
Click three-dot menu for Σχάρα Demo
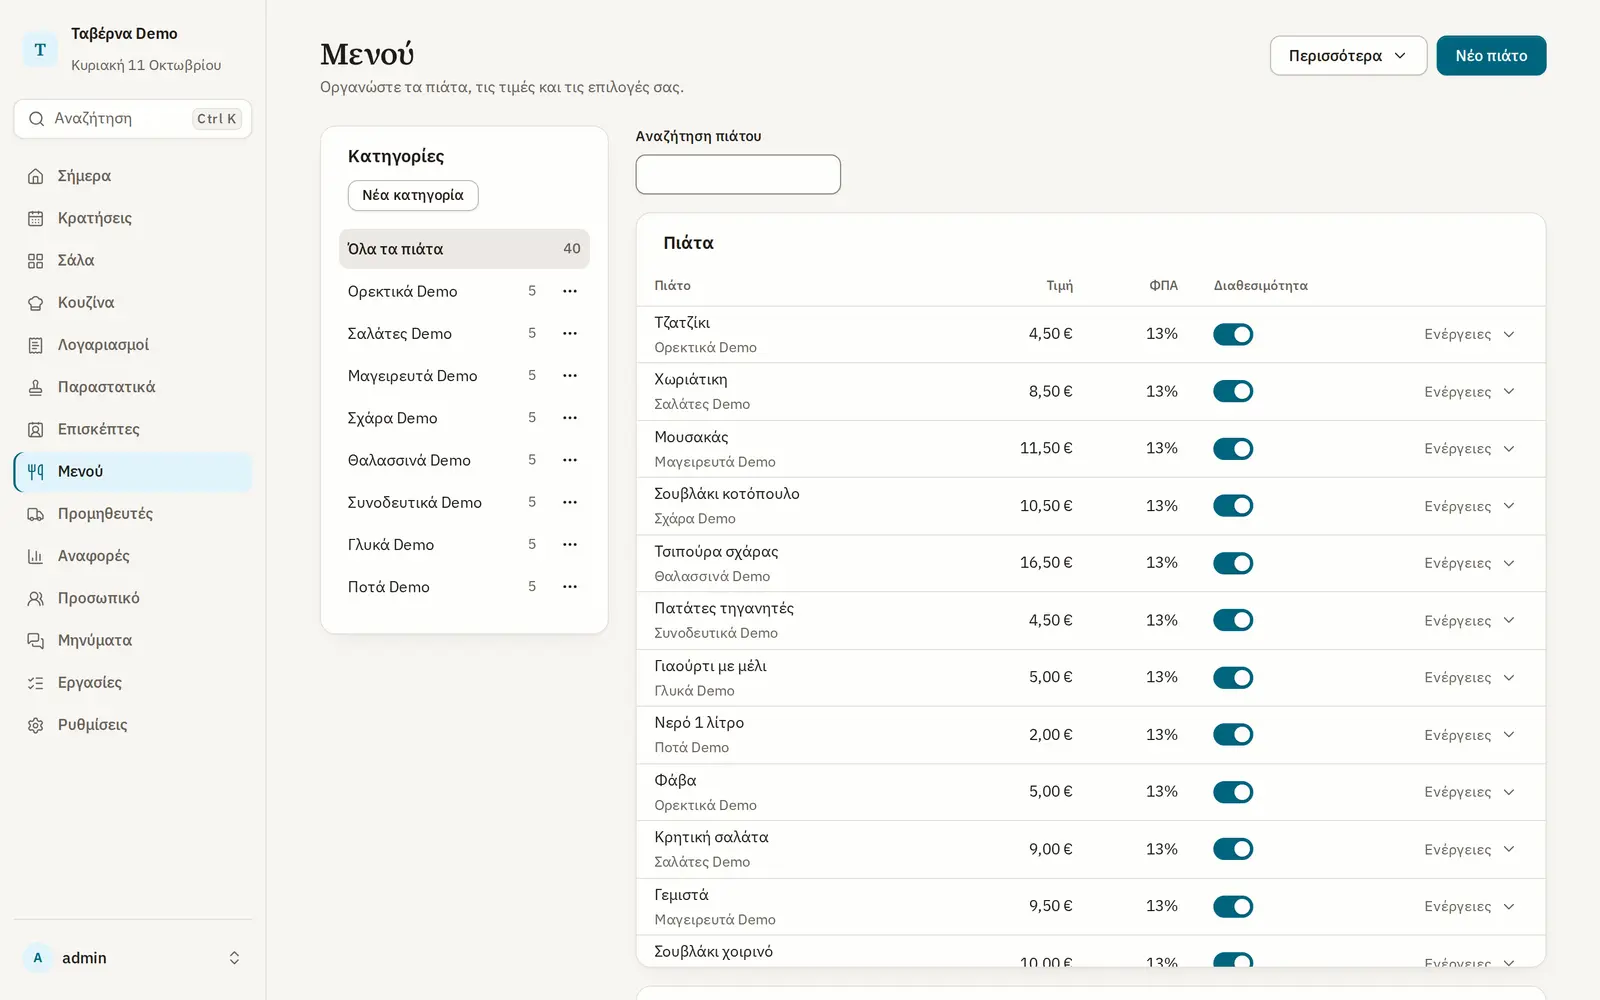pos(570,418)
